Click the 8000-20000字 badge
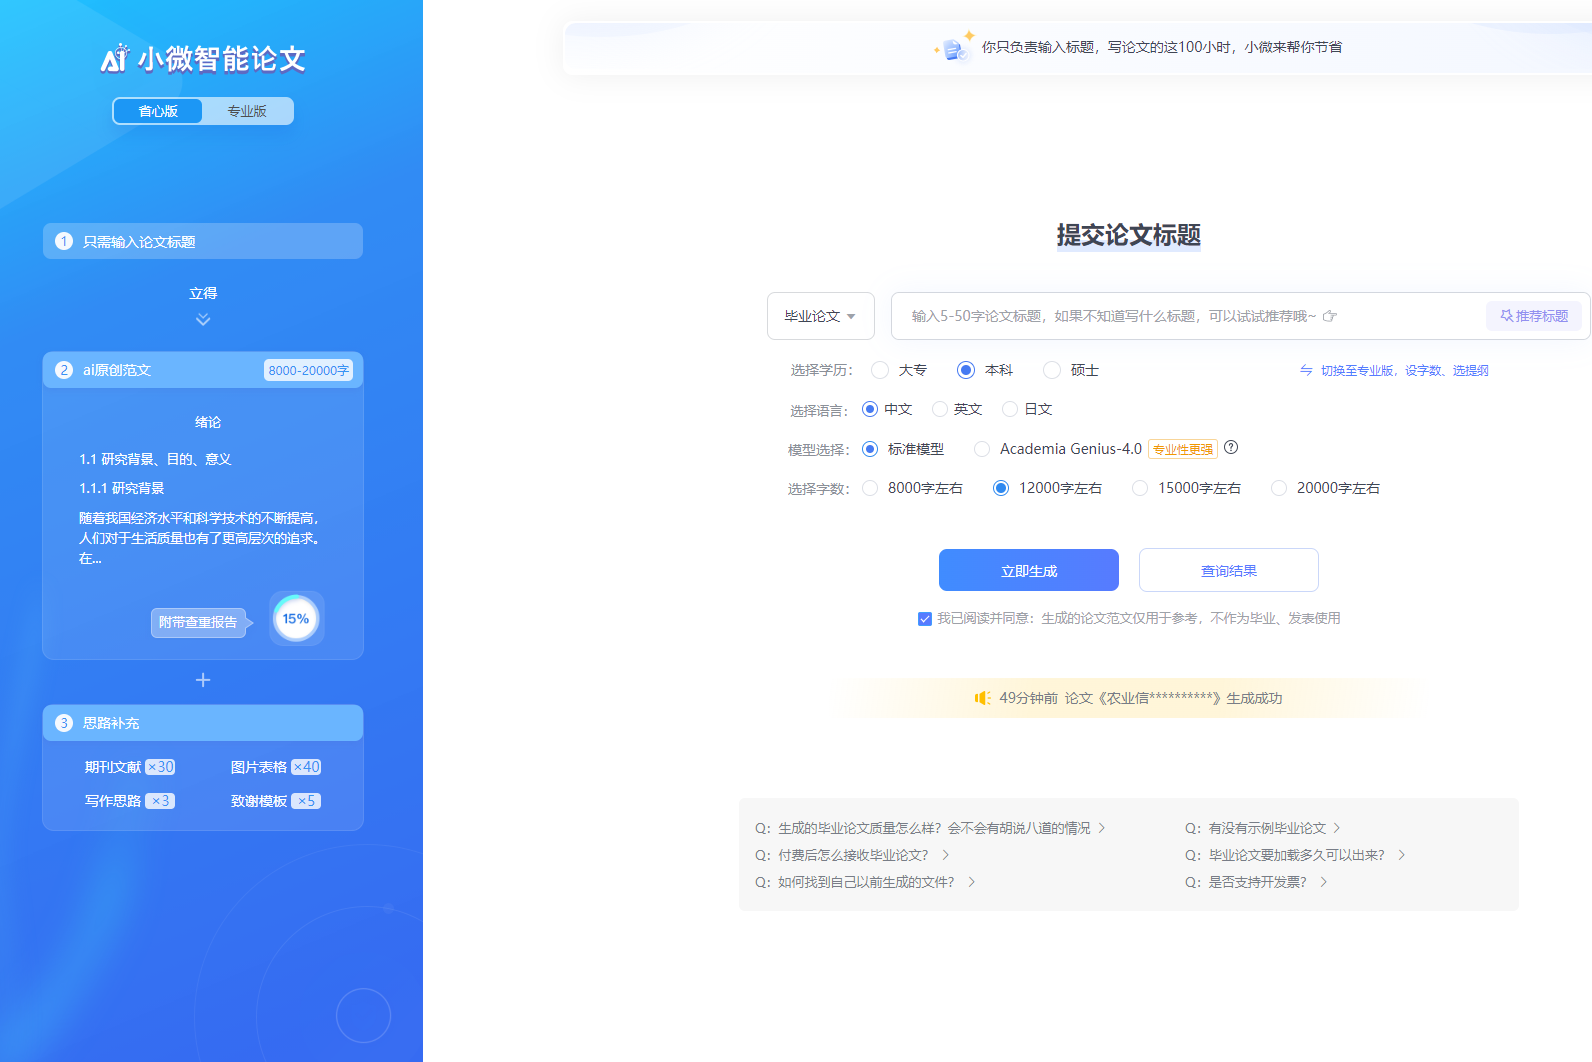Screen dimensions: 1592x1062 point(308,370)
